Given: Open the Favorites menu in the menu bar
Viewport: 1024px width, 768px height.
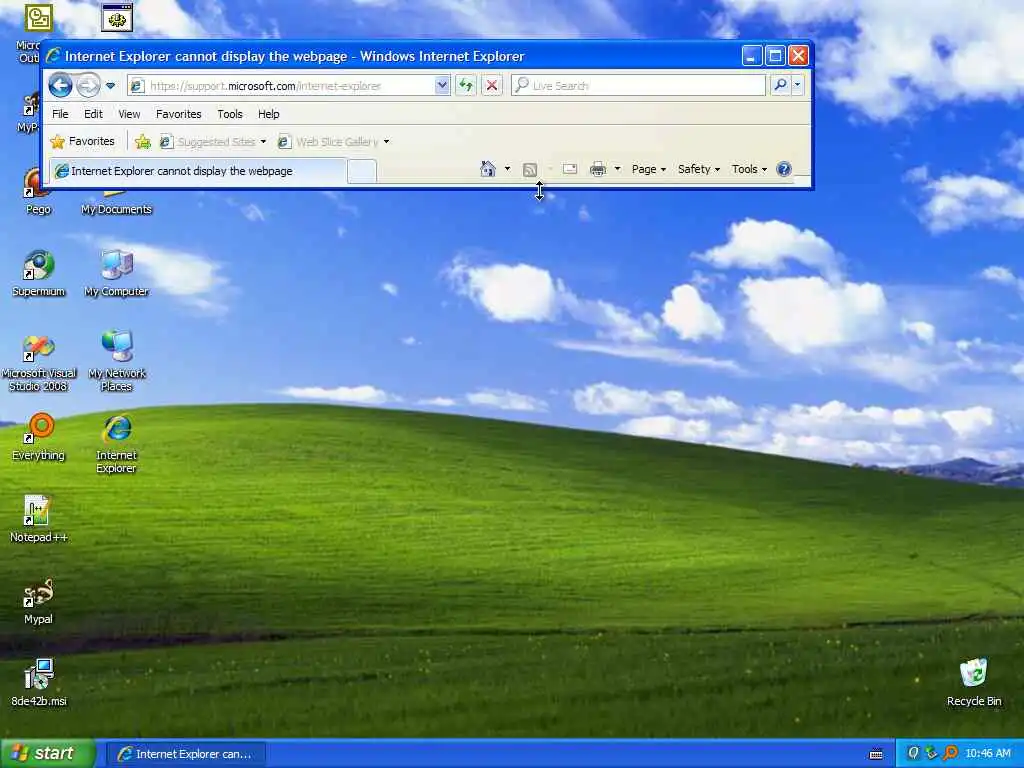Looking at the screenshot, I should tap(178, 114).
